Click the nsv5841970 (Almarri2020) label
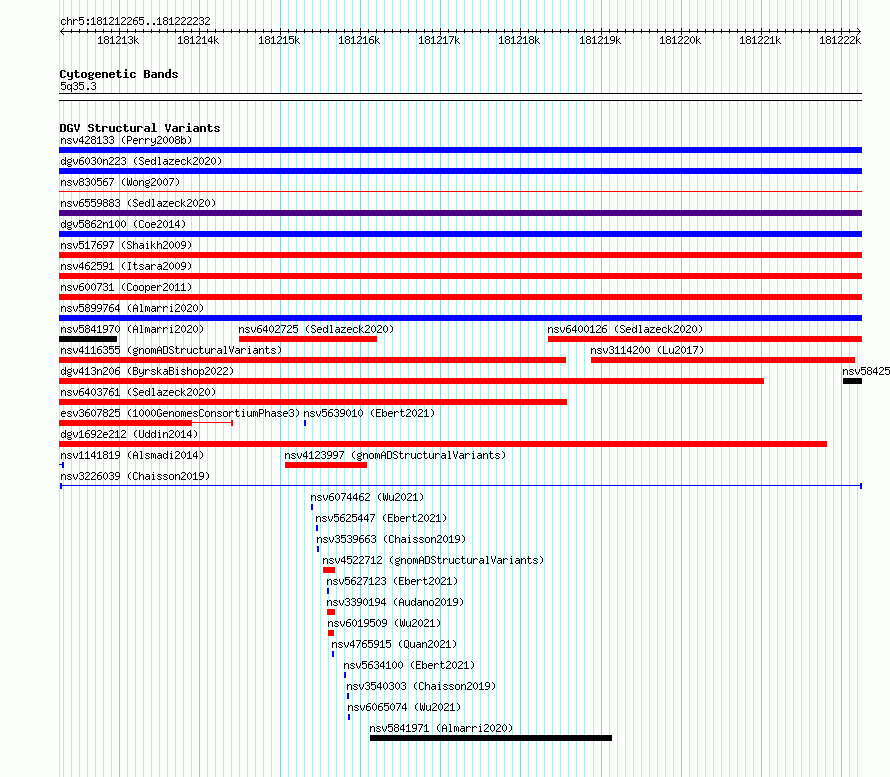Image resolution: width=890 pixels, height=777 pixels. 132,329
